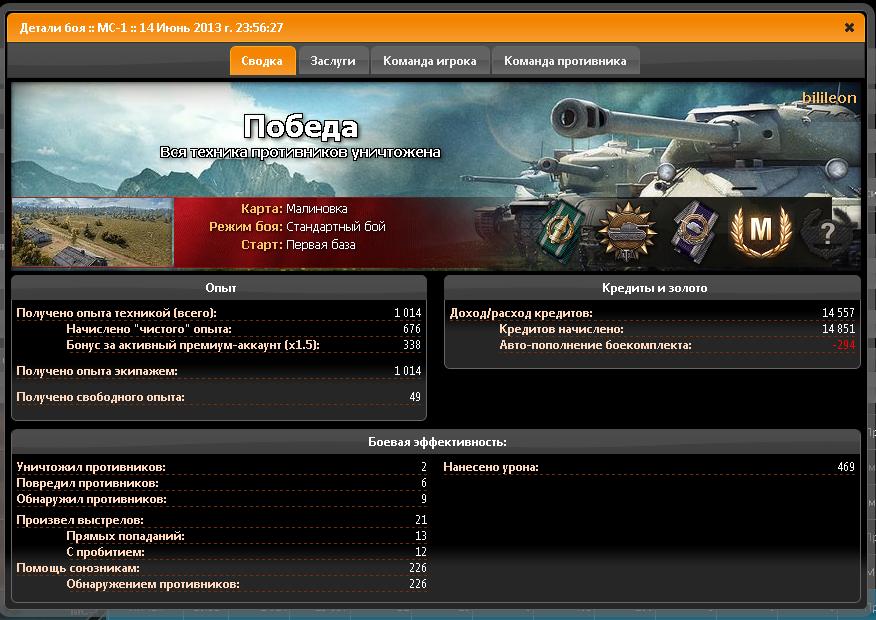Click the purple ribbon medal icon

tap(694, 231)
